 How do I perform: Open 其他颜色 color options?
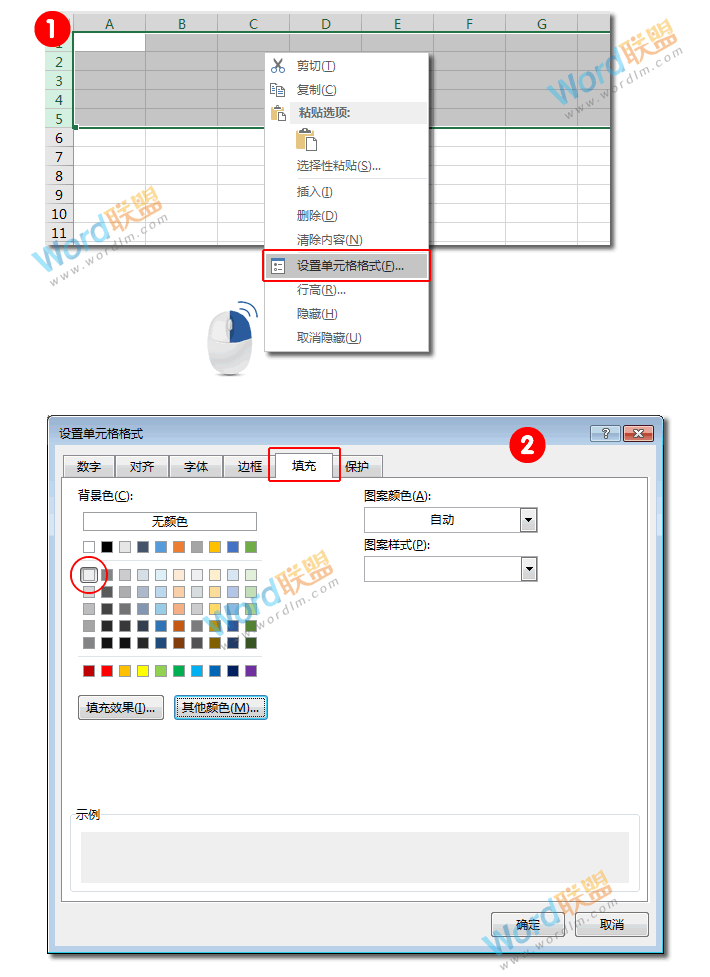pyautogui.click(x=220, y=708)
